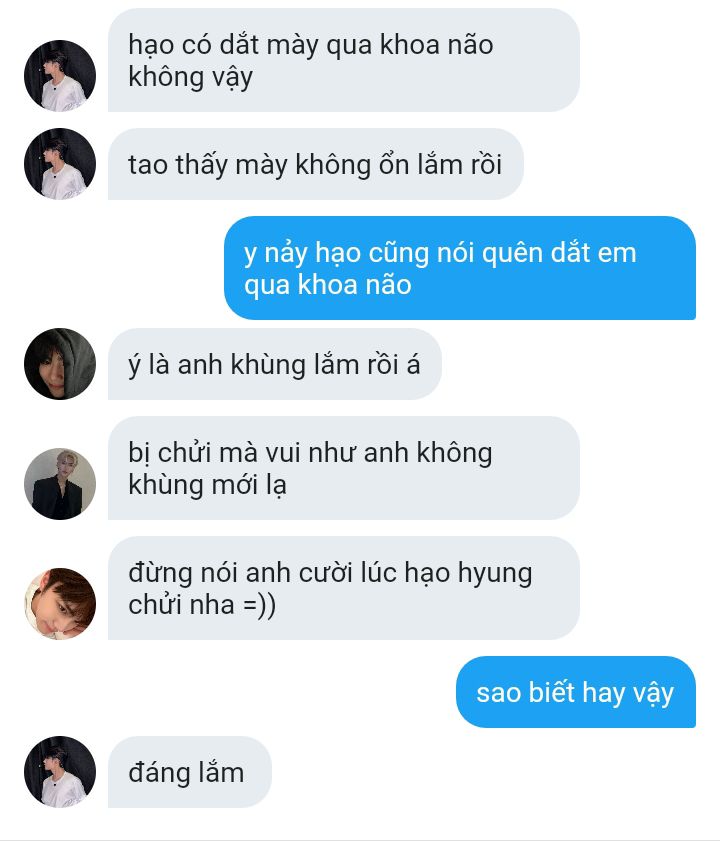Click avatar next to "tao thấy mày không ổn"
Image resolution: width=720 pixels, height=841 pixels.
click(60, 164)
